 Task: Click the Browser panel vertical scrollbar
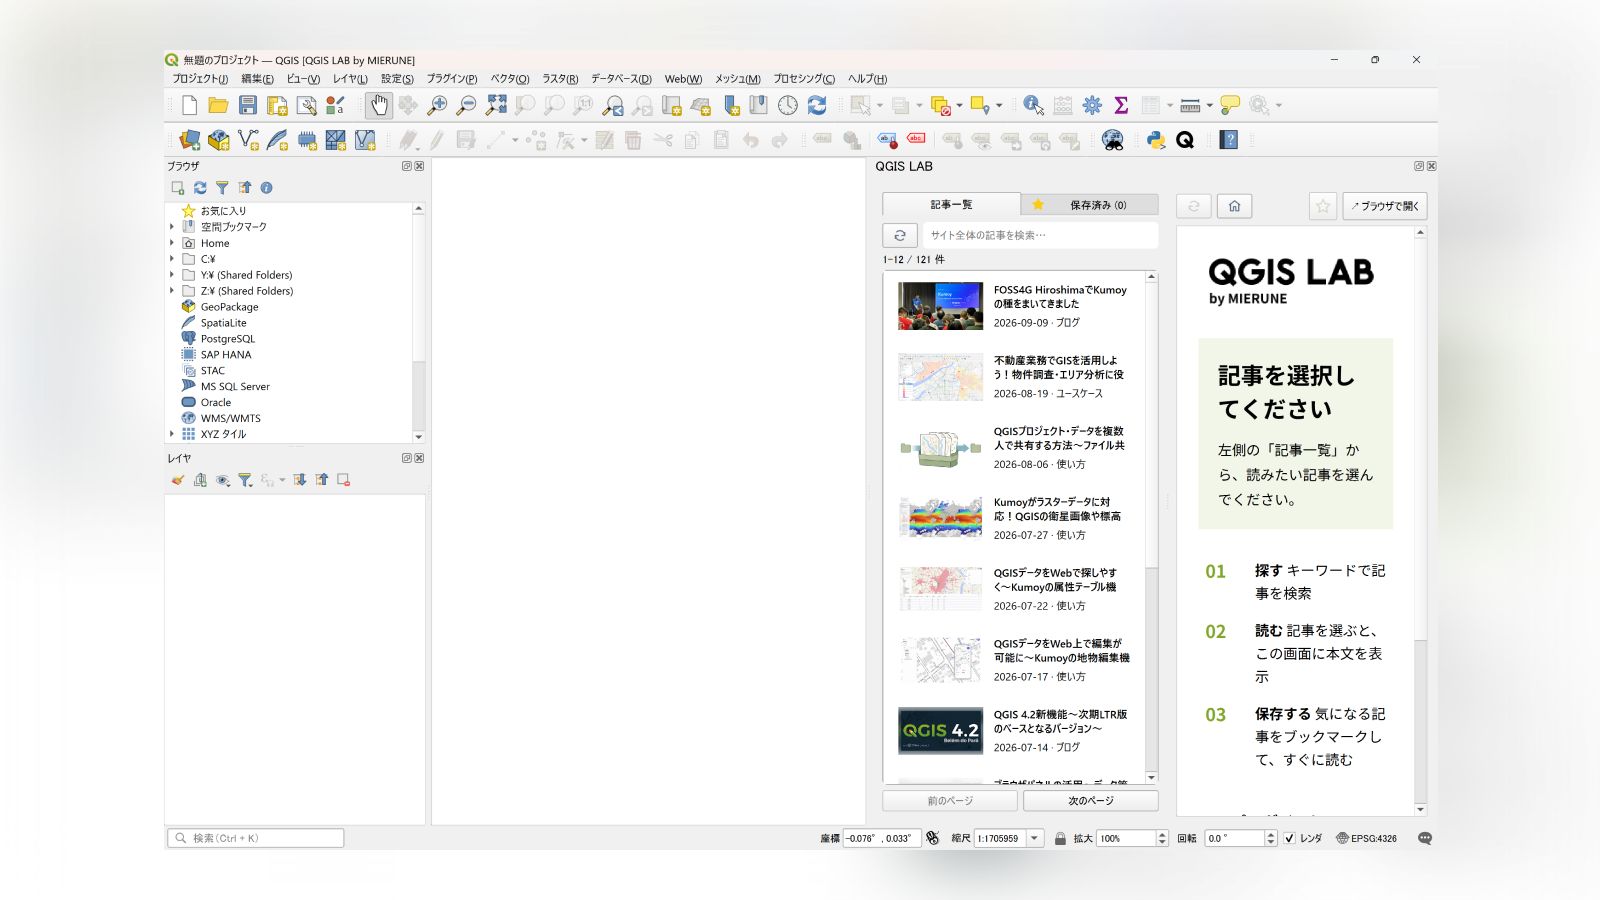coord(418,322)
